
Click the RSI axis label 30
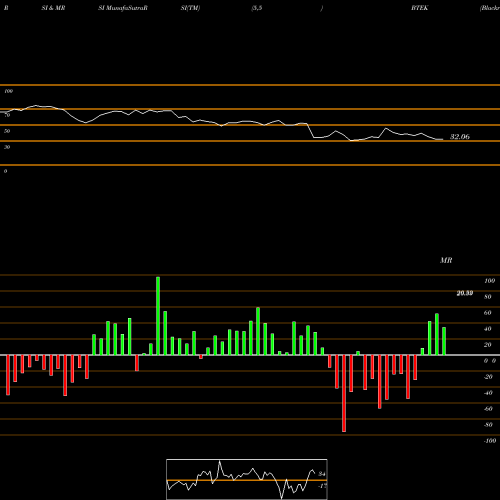(7, 147)
